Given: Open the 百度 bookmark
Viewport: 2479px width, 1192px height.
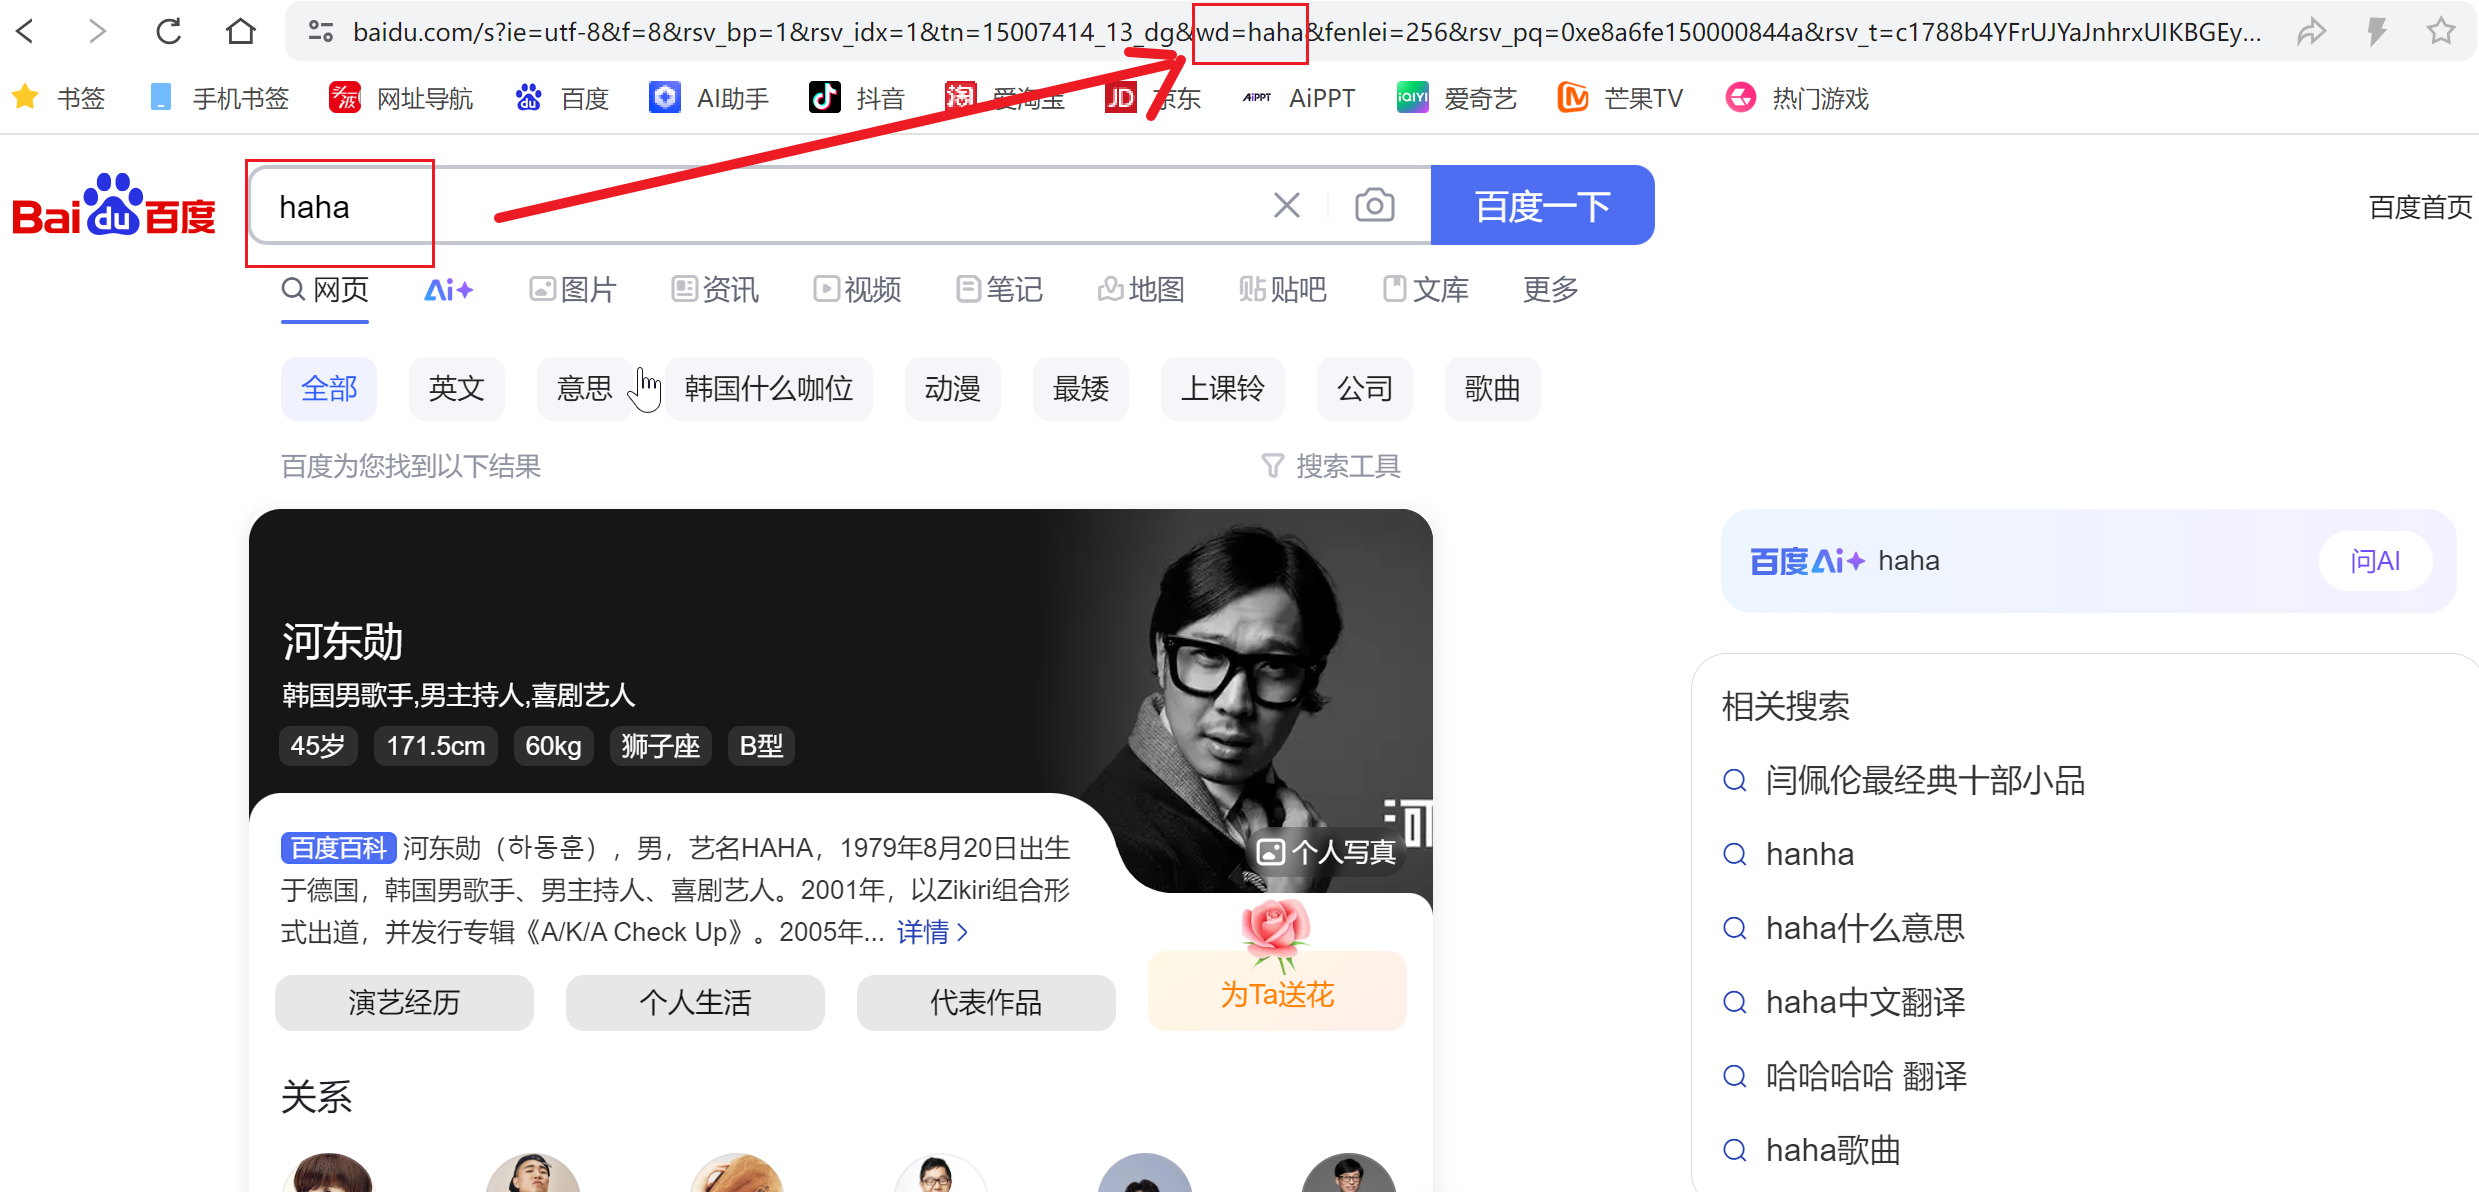Looking at the screenshot, I should point(562,98).
